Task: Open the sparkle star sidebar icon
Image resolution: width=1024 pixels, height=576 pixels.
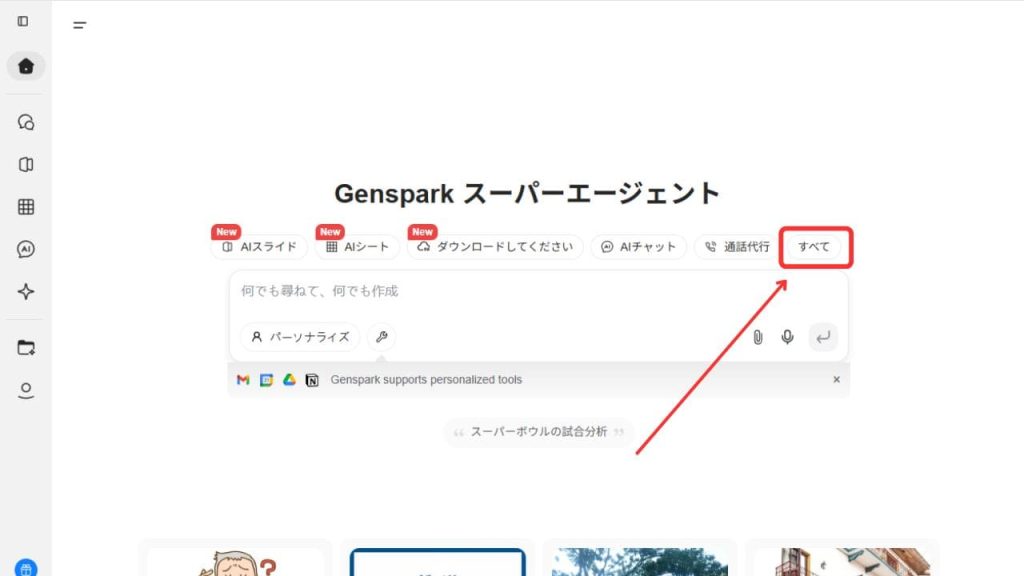Action: click(x=26, y=291)
